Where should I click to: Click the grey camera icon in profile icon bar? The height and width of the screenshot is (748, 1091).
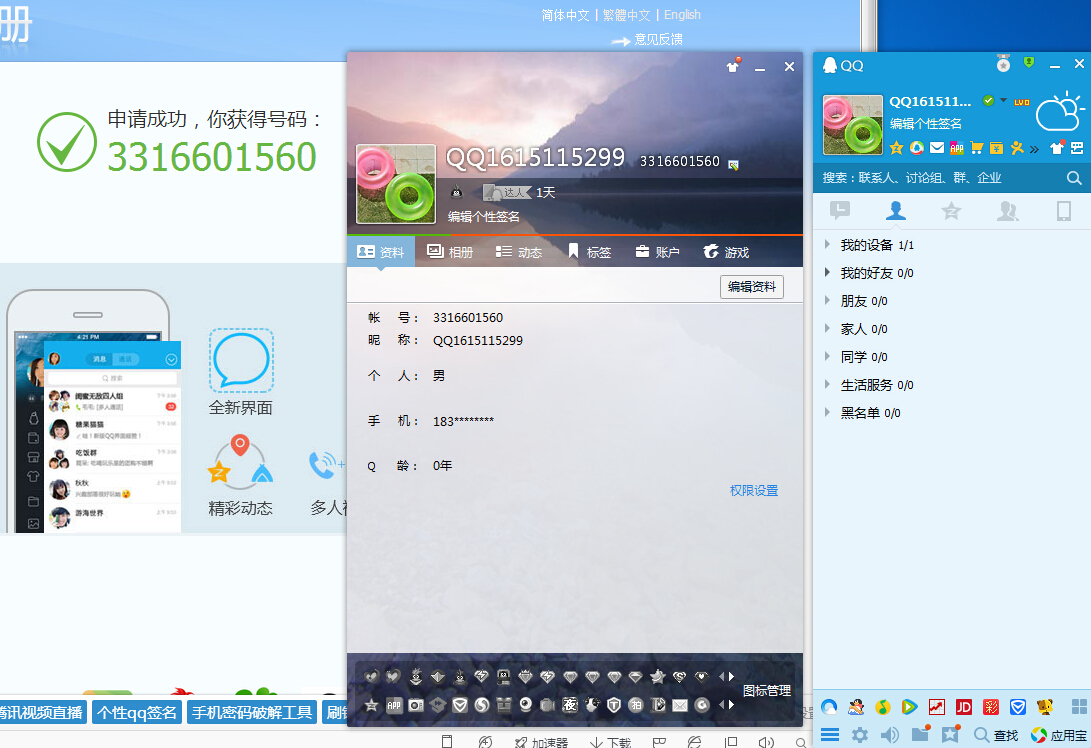point(416,705)
